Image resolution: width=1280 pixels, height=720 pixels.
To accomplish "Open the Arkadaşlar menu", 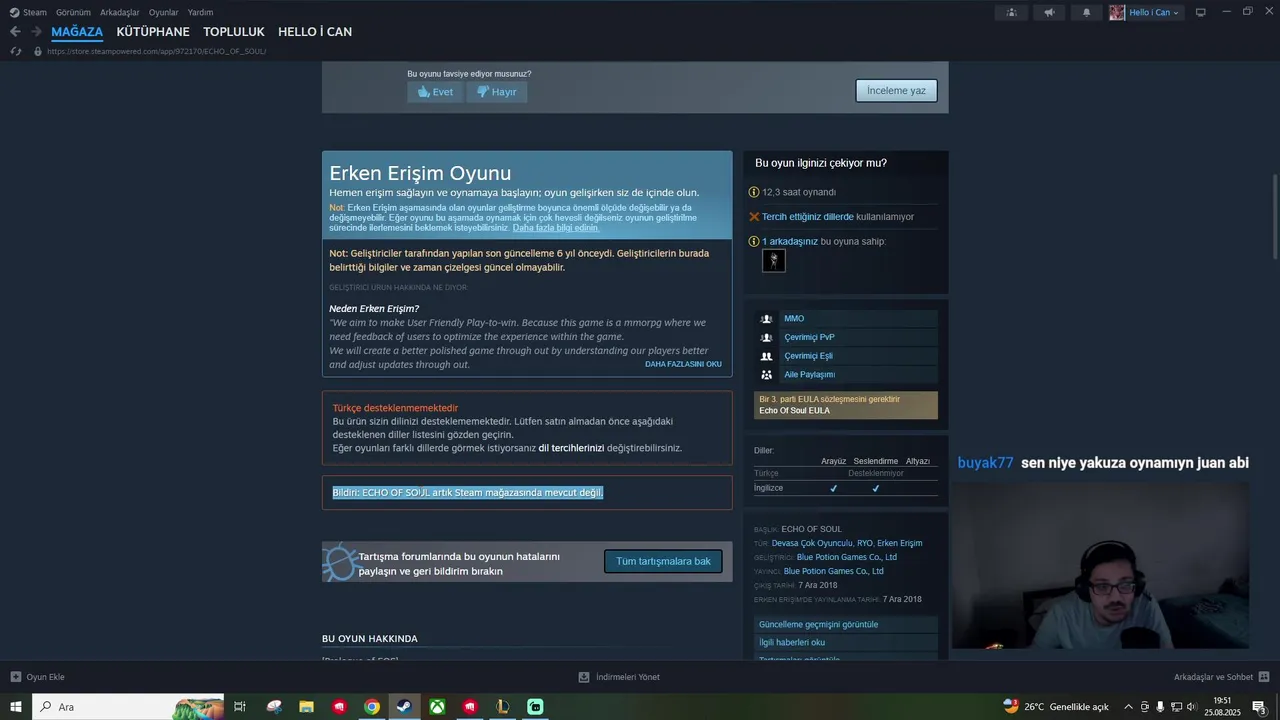I will (119, 12).
